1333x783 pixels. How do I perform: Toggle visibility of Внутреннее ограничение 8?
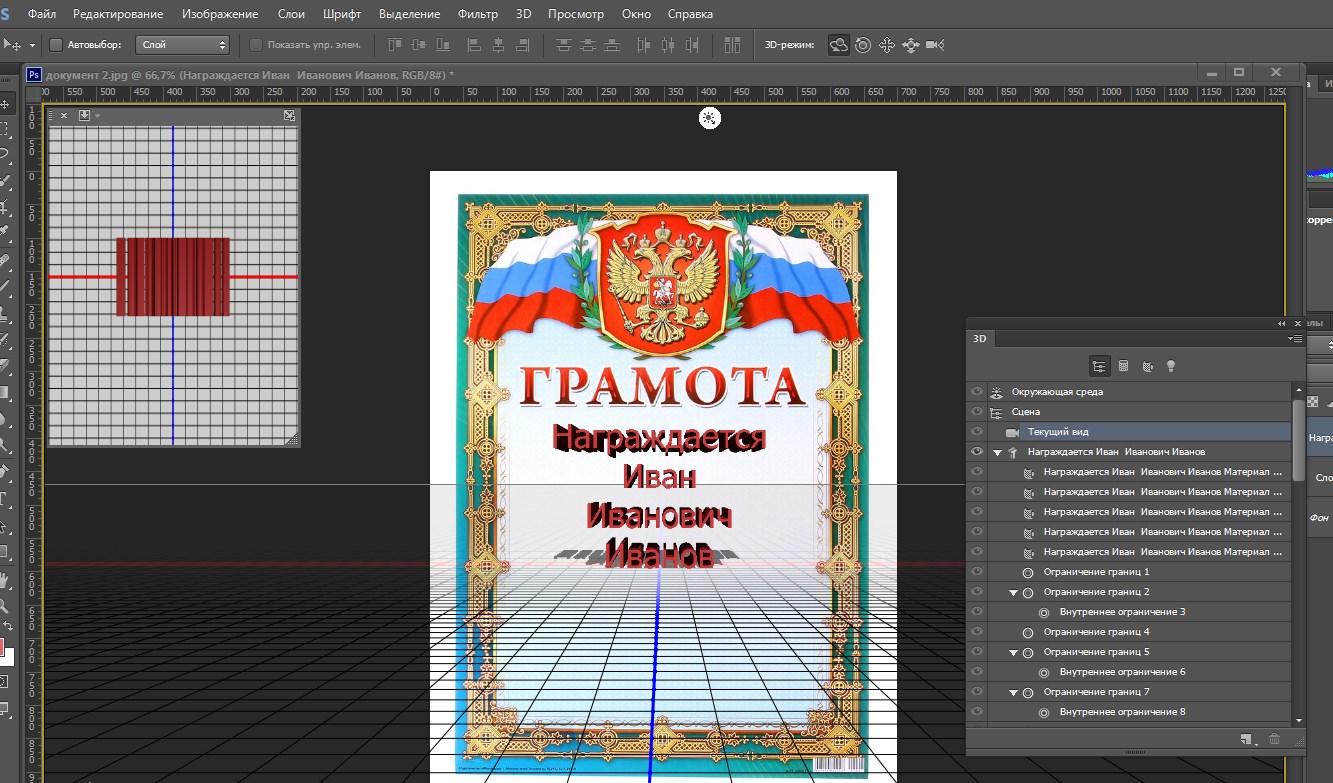click(x=977, y=711)
